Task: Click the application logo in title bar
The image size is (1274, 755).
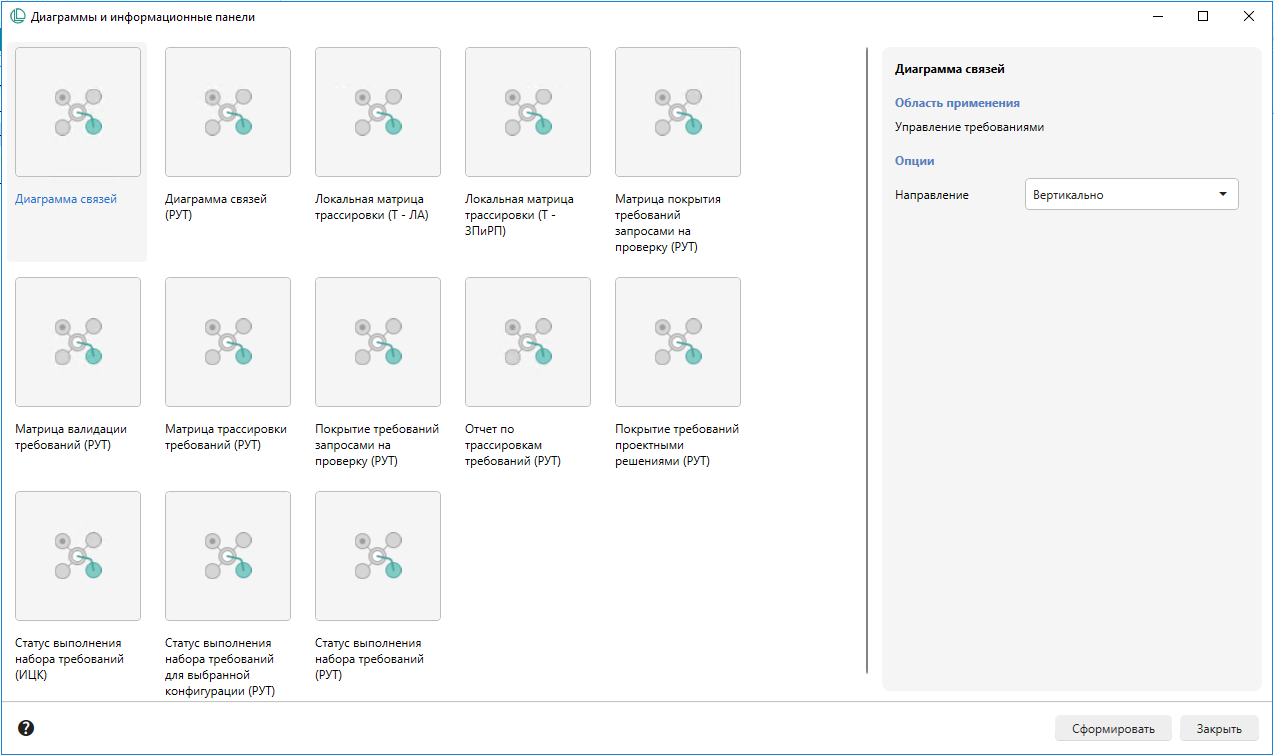Action: [17, 16]
